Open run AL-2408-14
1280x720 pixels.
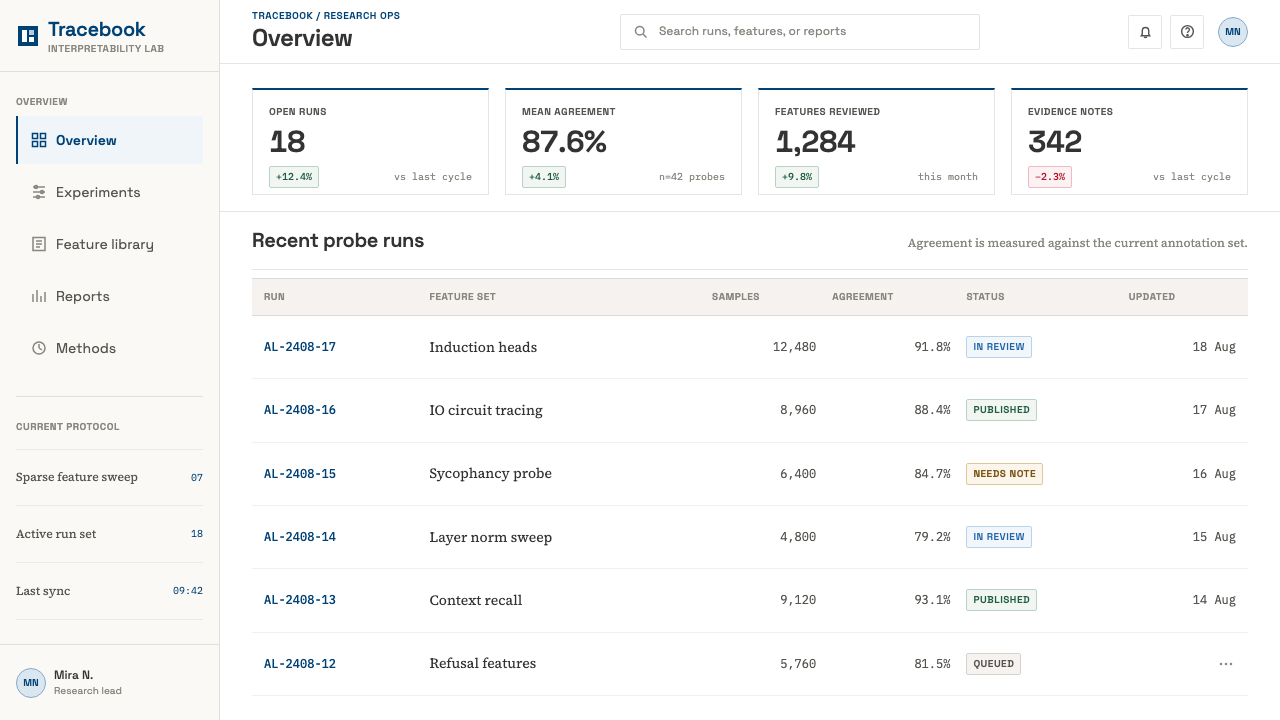[300, 537]
